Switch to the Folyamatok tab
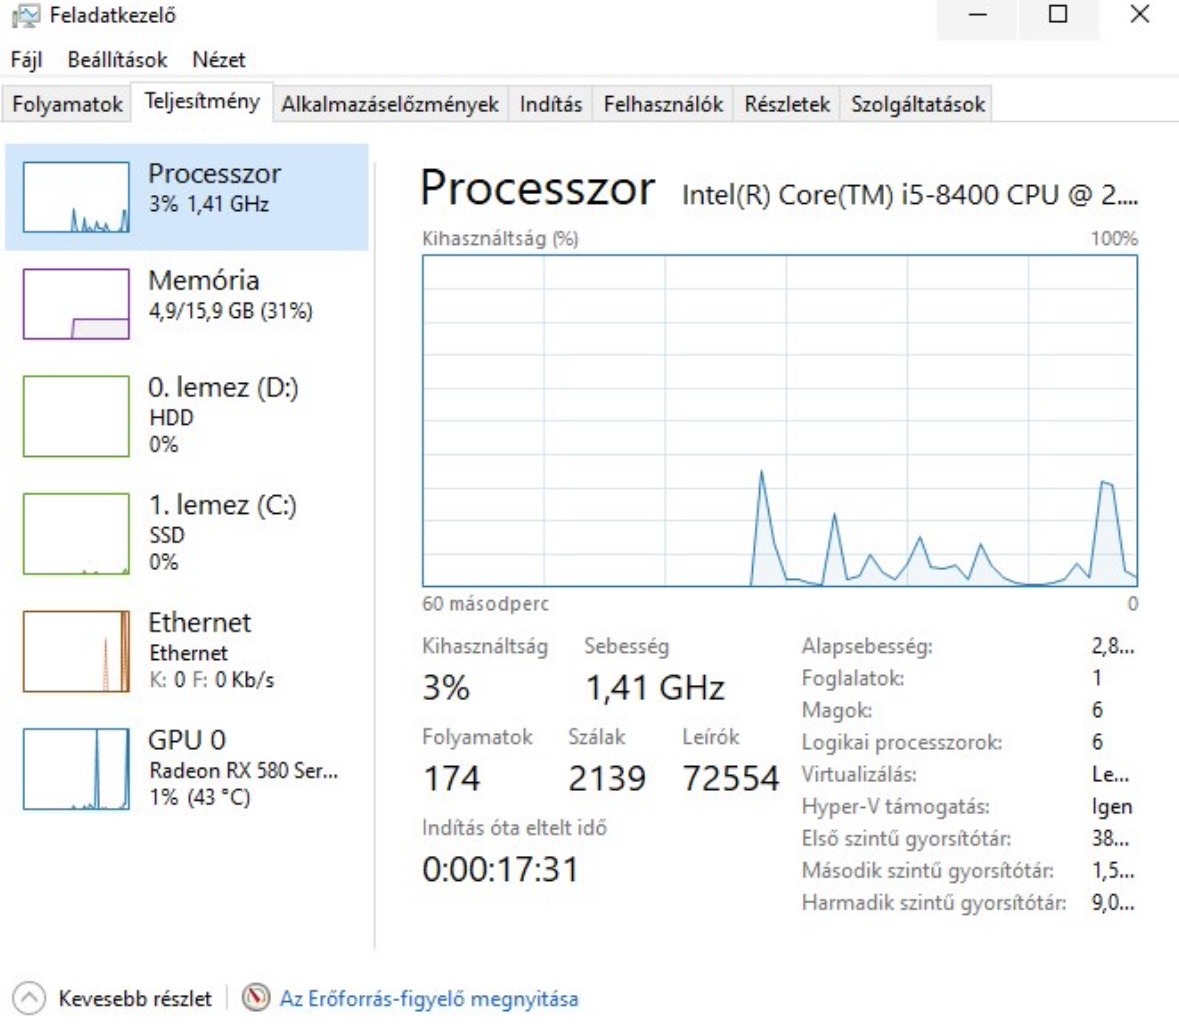The width and height of the screenshot is (1179, 1028). pyautogui.click(x=67, y=104)
